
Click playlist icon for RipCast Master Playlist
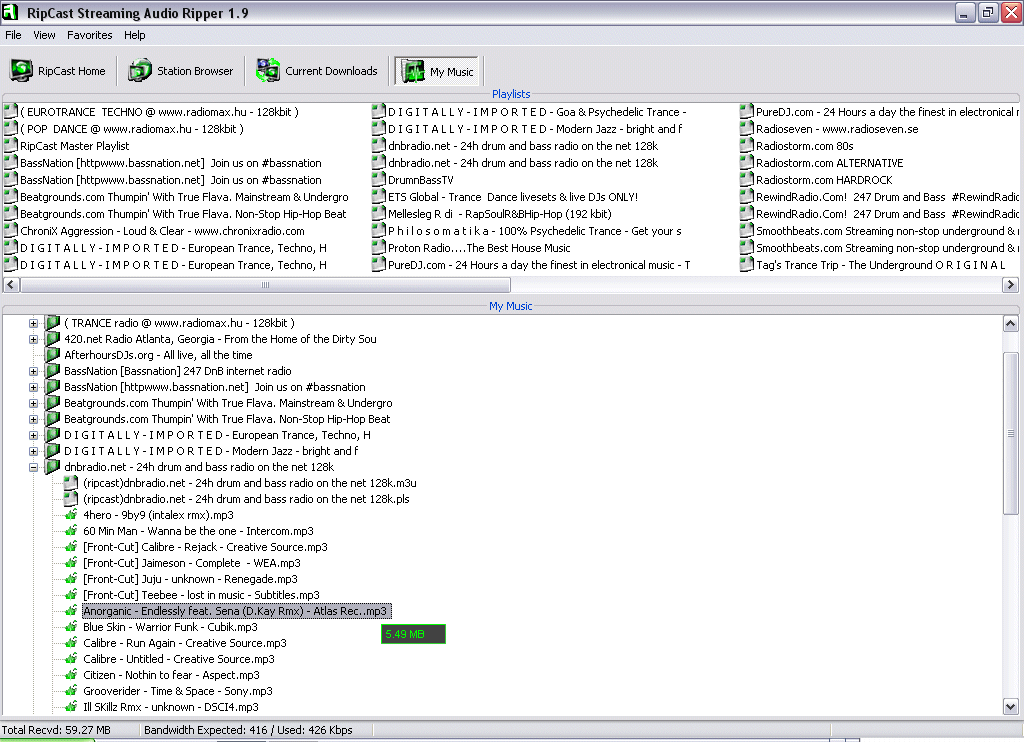[10, 145]
